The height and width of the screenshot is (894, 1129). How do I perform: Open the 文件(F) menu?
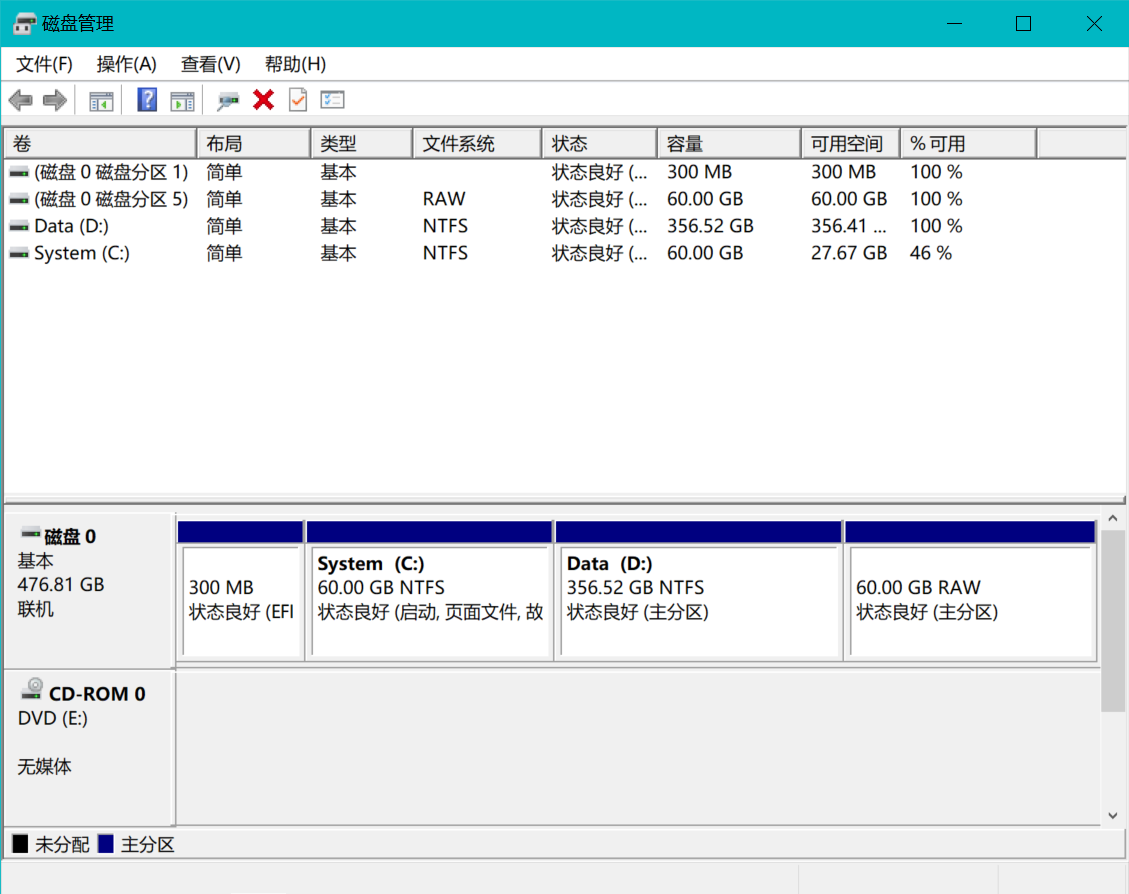click(x=45, y=64)
